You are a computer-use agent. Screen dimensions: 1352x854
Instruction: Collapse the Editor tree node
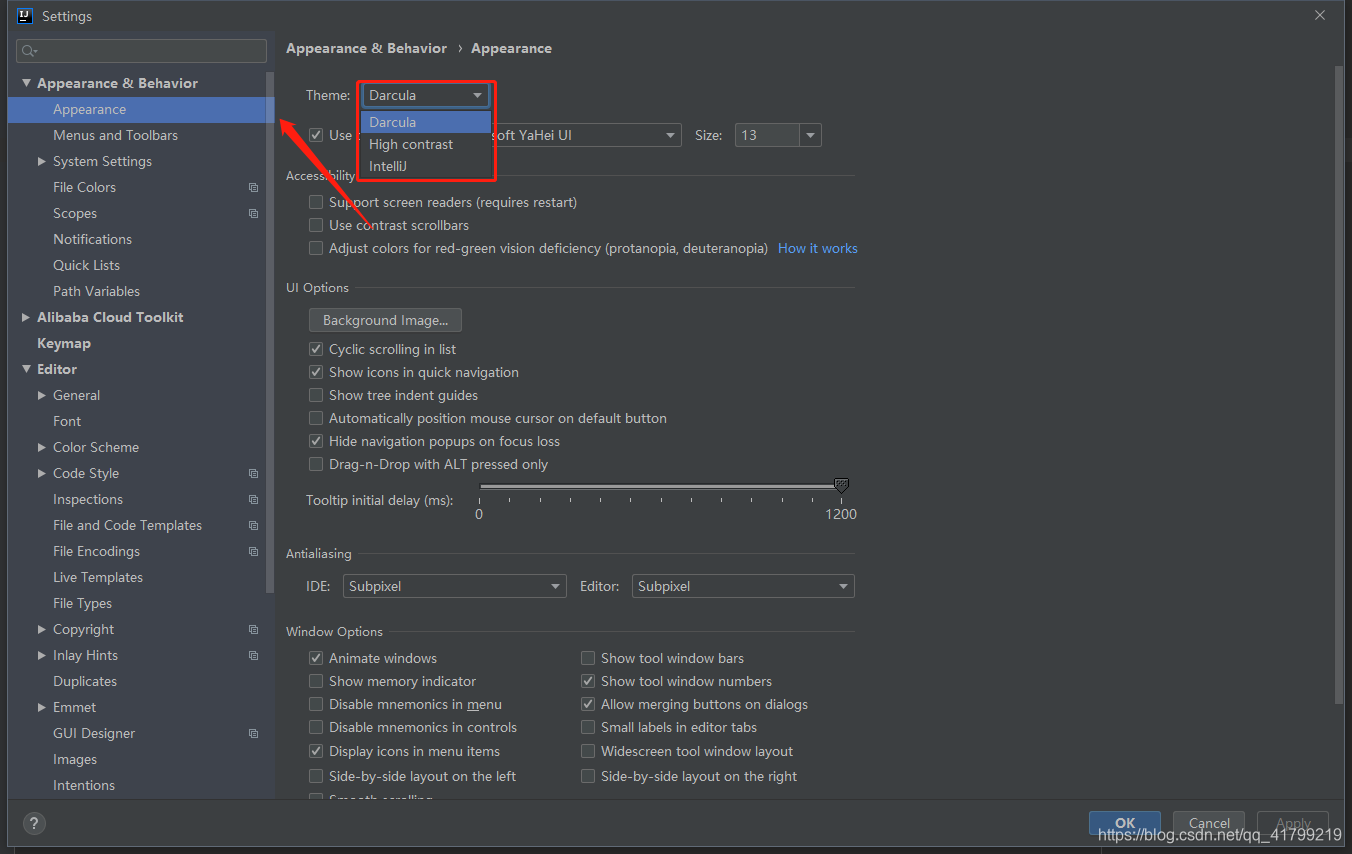click(x=26, y=369)
